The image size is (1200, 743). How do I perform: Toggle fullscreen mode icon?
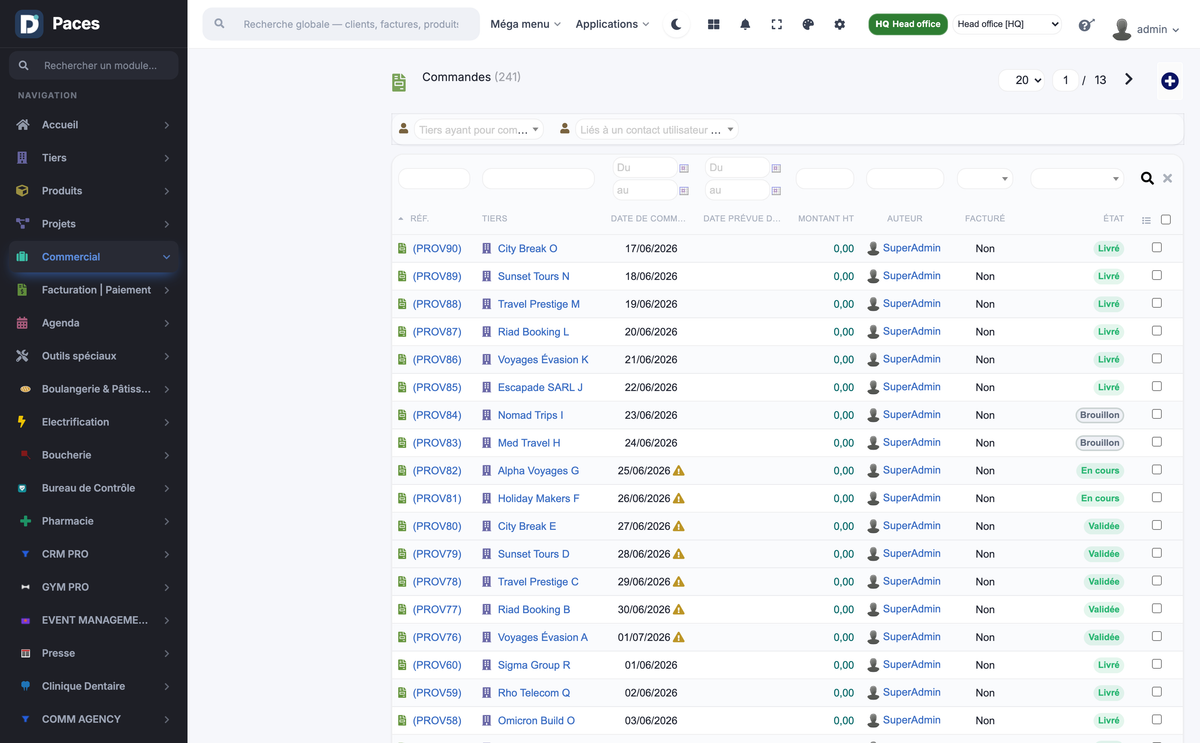[x=776, y=24]
